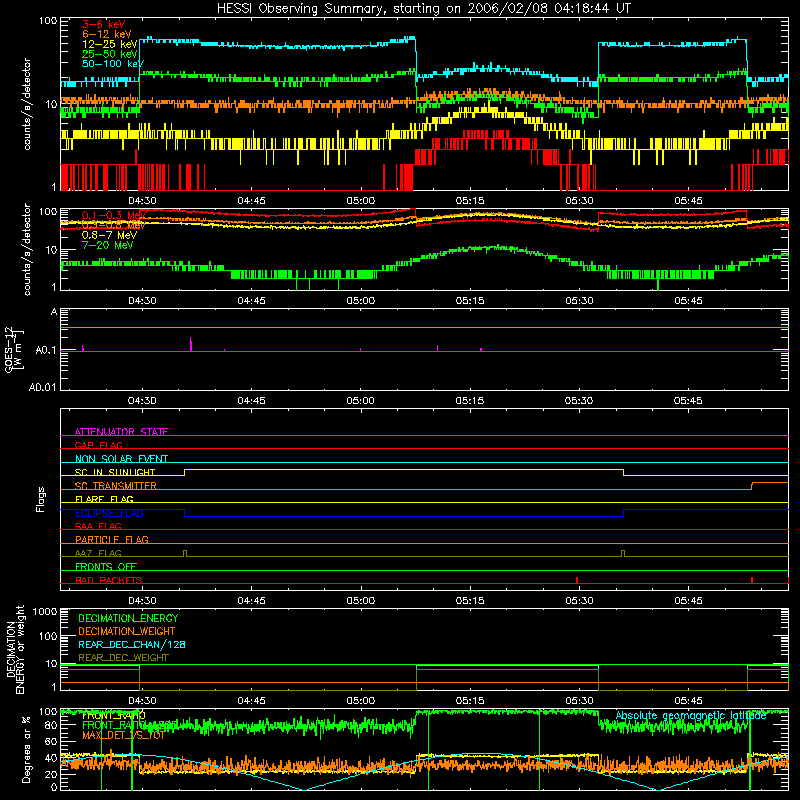
Task: Click the green 25-50 keV legend label
Action: pyautogui.click(x=110, y=54)
